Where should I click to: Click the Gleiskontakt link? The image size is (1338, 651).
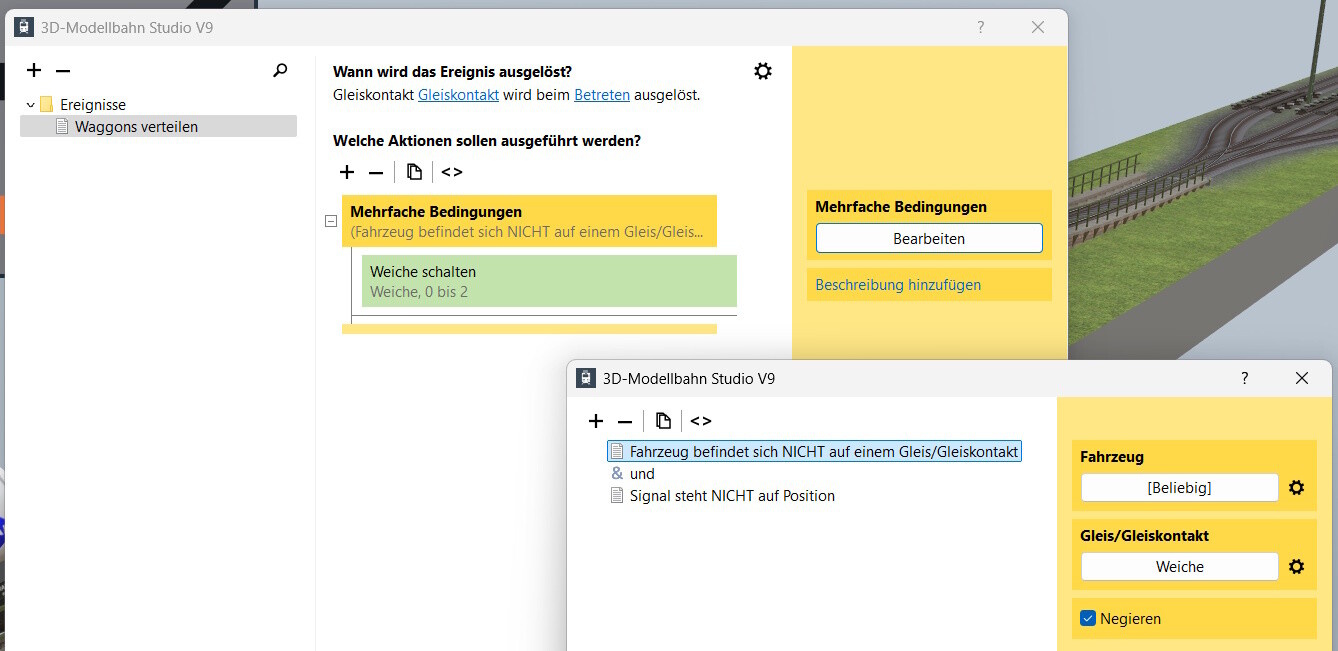tap(458, 95)
